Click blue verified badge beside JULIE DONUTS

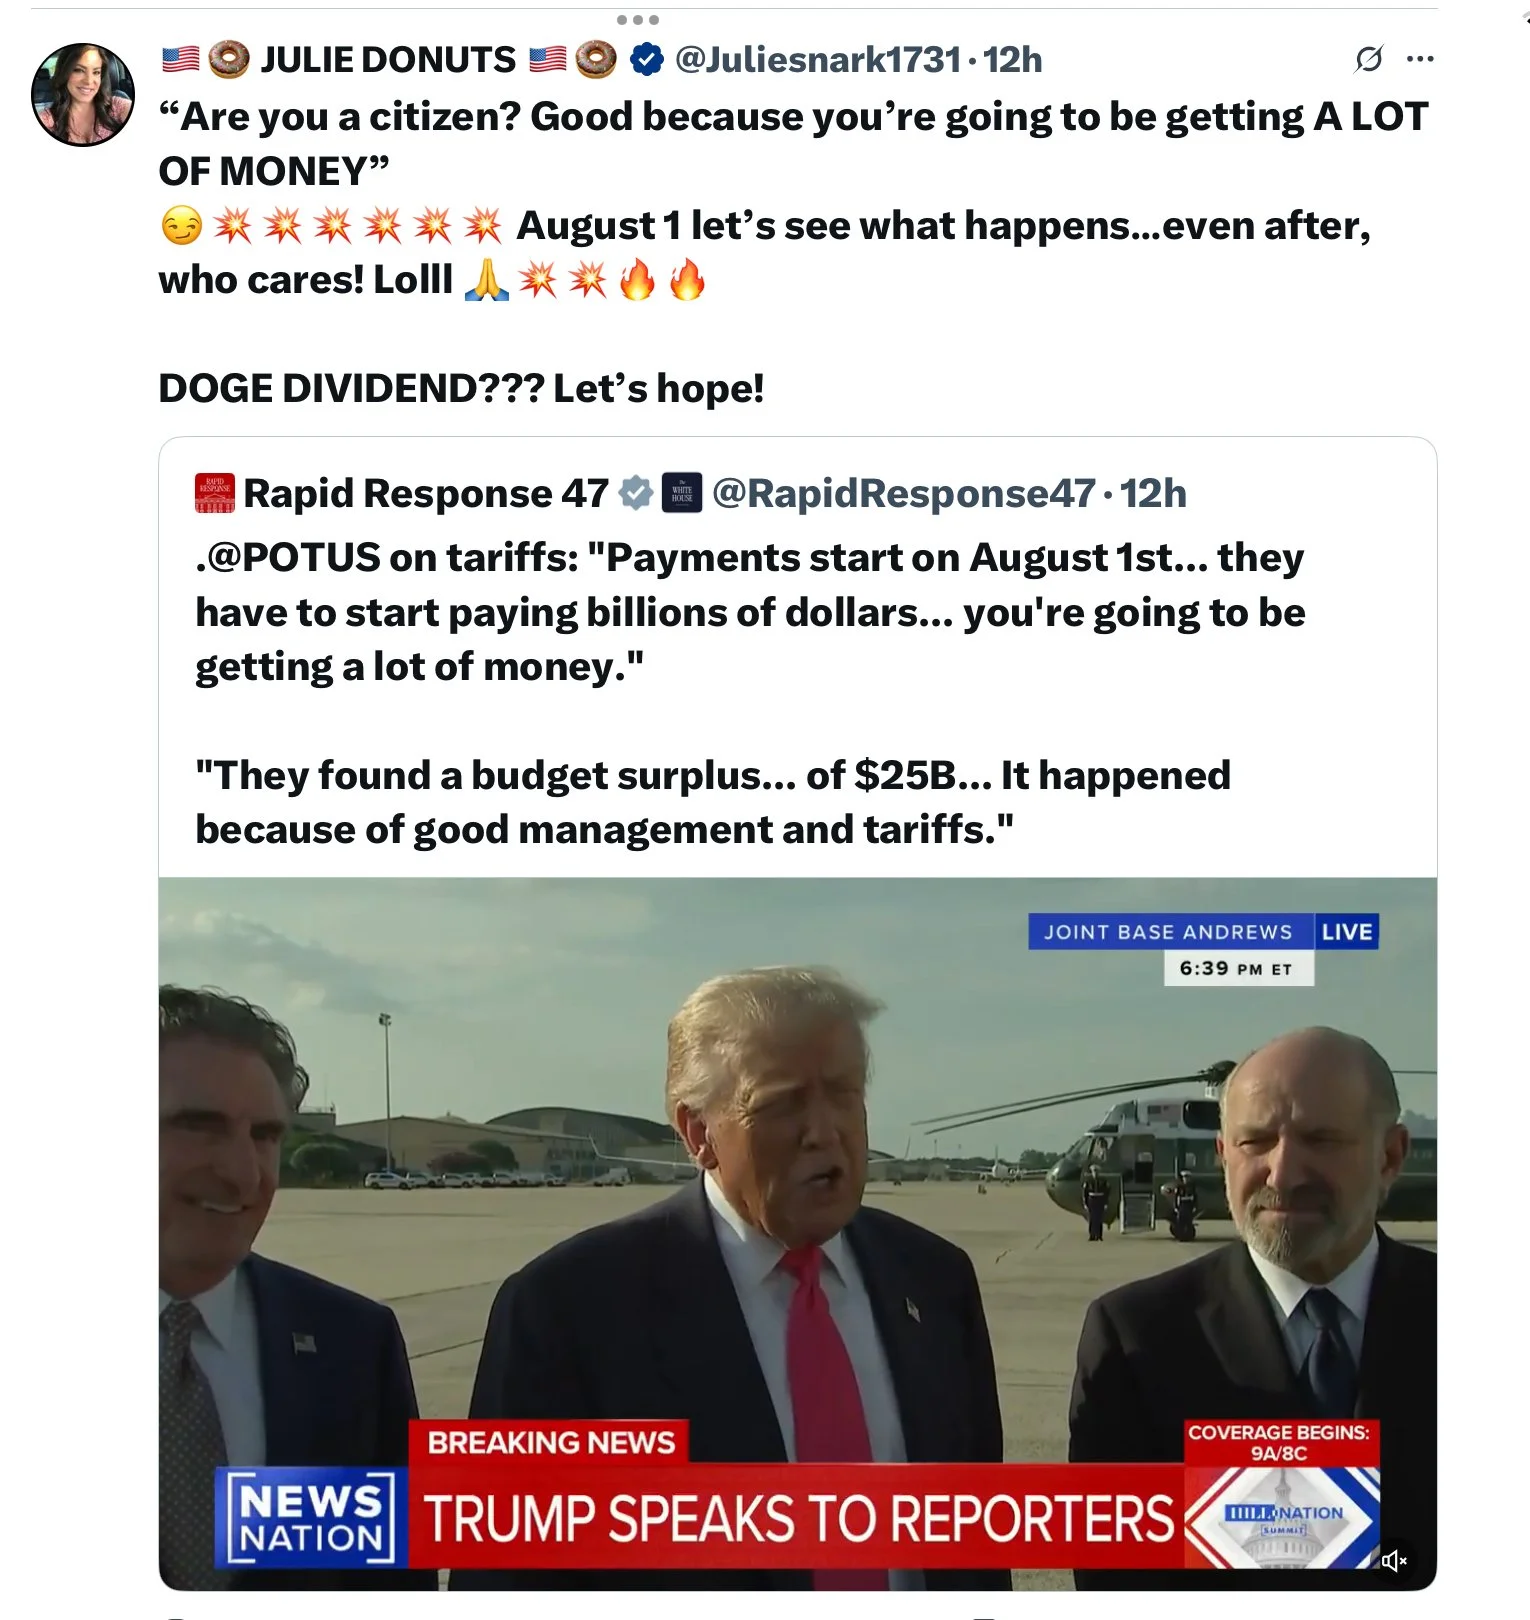click(647, 60)
